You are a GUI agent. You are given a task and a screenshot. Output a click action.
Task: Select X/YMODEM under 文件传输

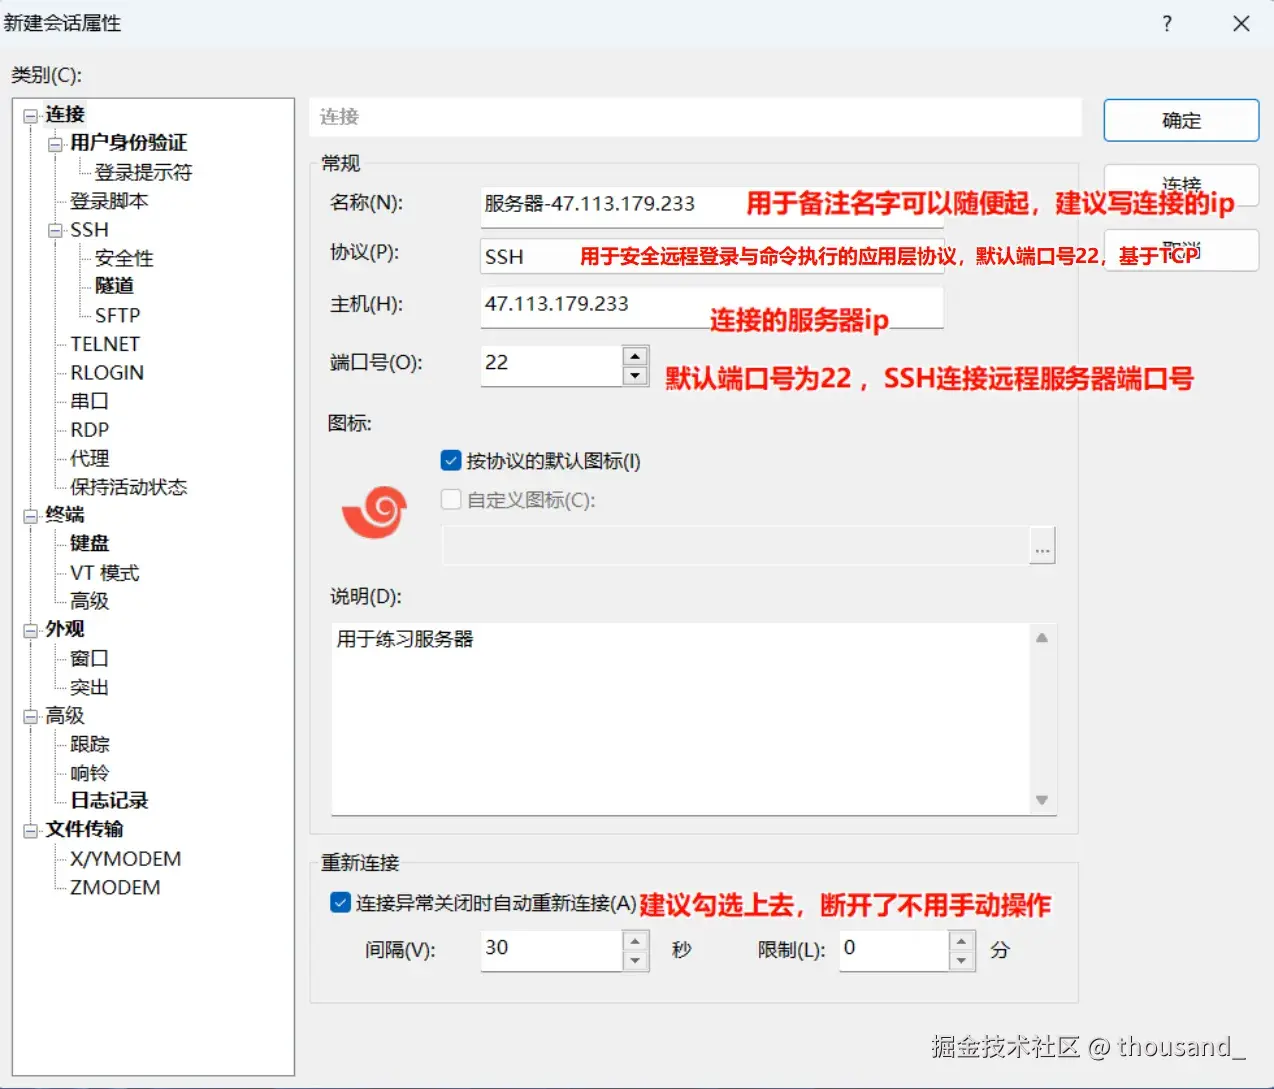click(125, 859)
